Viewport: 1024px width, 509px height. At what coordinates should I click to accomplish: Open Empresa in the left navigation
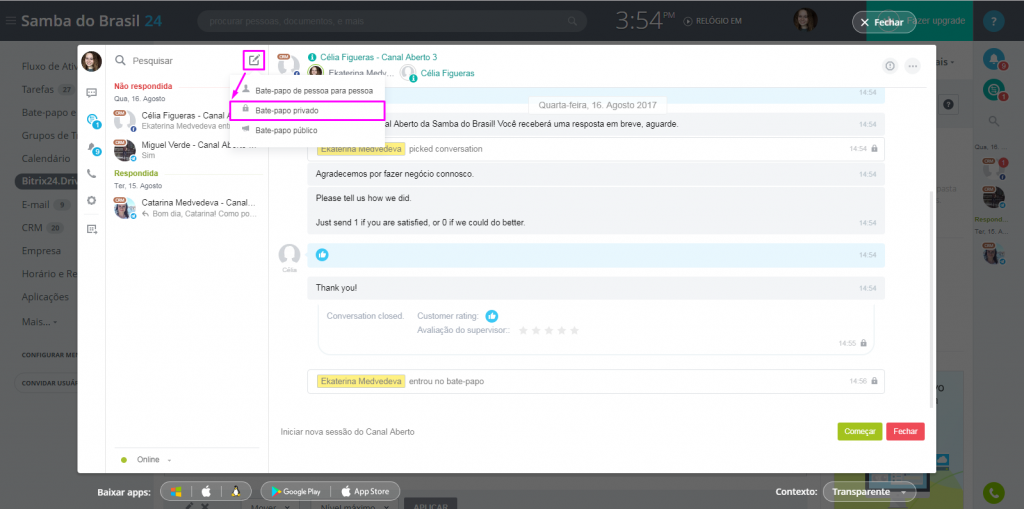(x=41, y=251)
